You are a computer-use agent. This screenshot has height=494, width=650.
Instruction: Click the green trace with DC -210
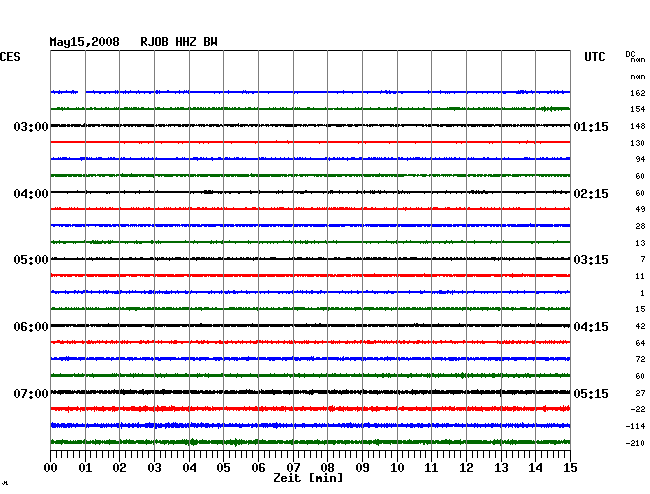point(310,442)
